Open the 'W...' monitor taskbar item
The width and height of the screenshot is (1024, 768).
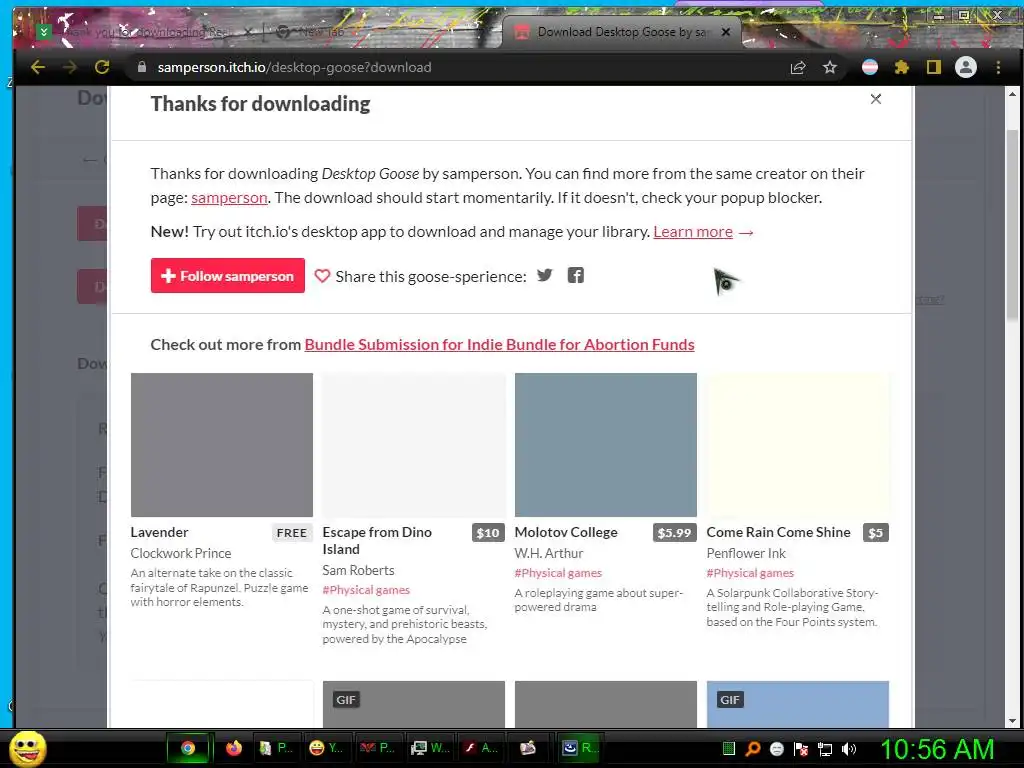430,748
